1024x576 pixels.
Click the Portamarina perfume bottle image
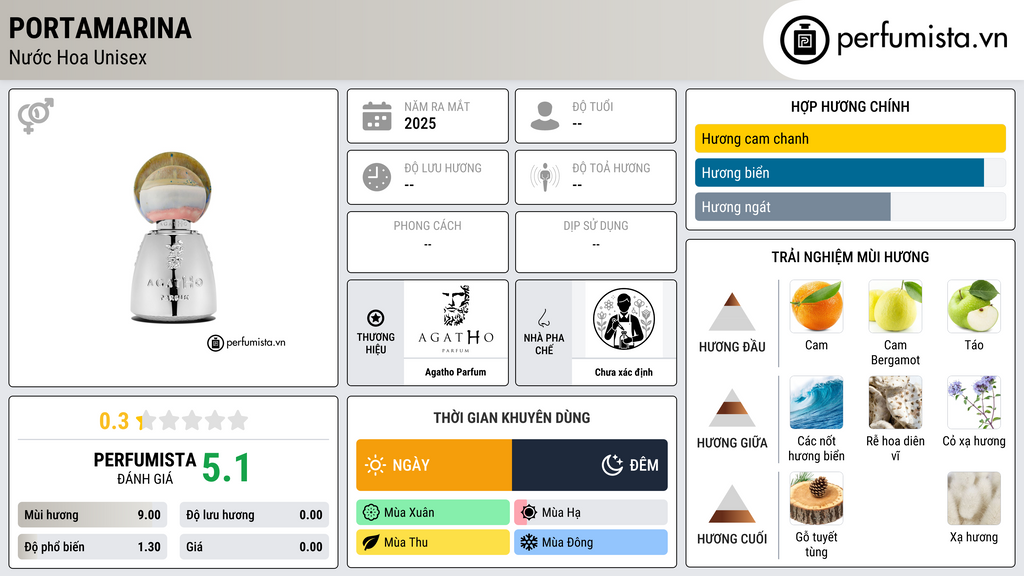(173, 238)
